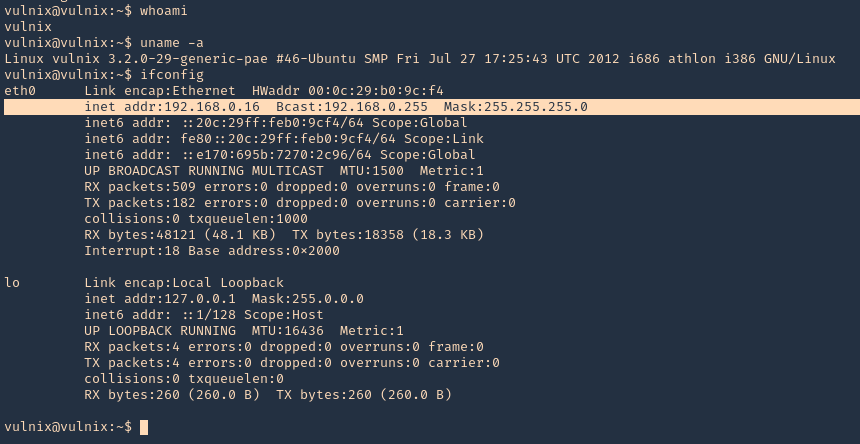The image size is (860, 444).
Task: Click the whoami command text
Action: pos(163,11)
